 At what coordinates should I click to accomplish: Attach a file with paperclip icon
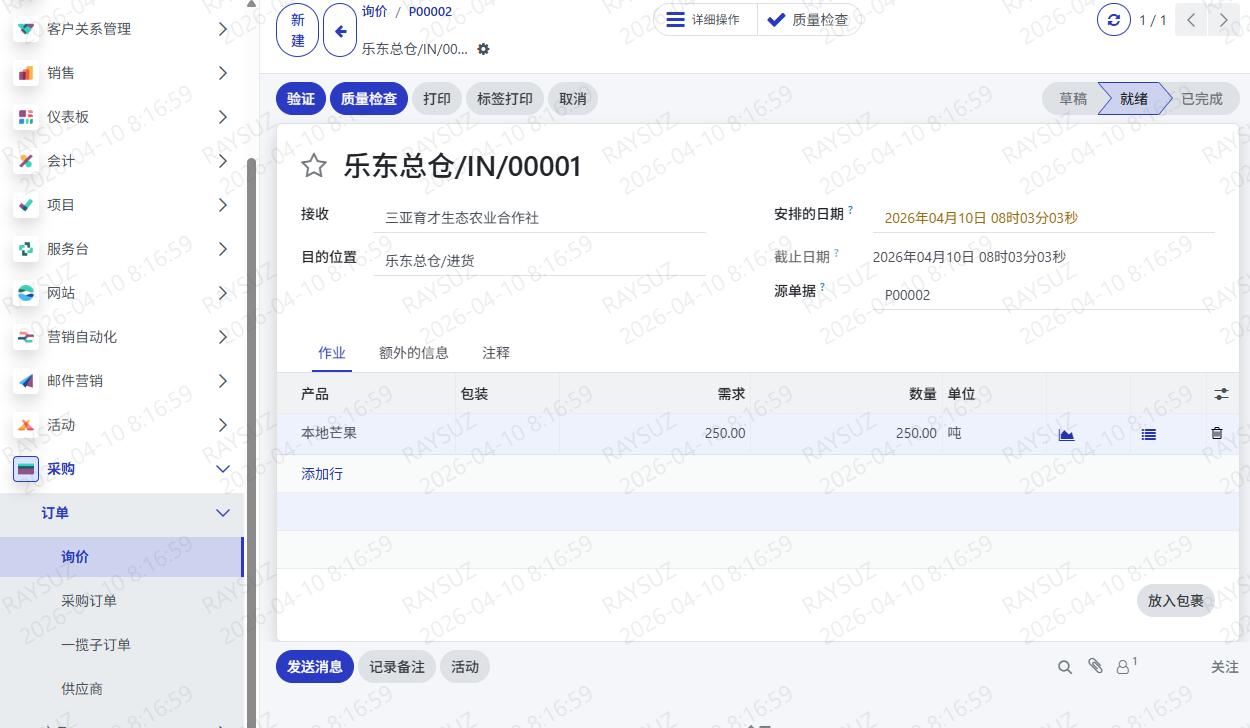tap(1095, 666)
